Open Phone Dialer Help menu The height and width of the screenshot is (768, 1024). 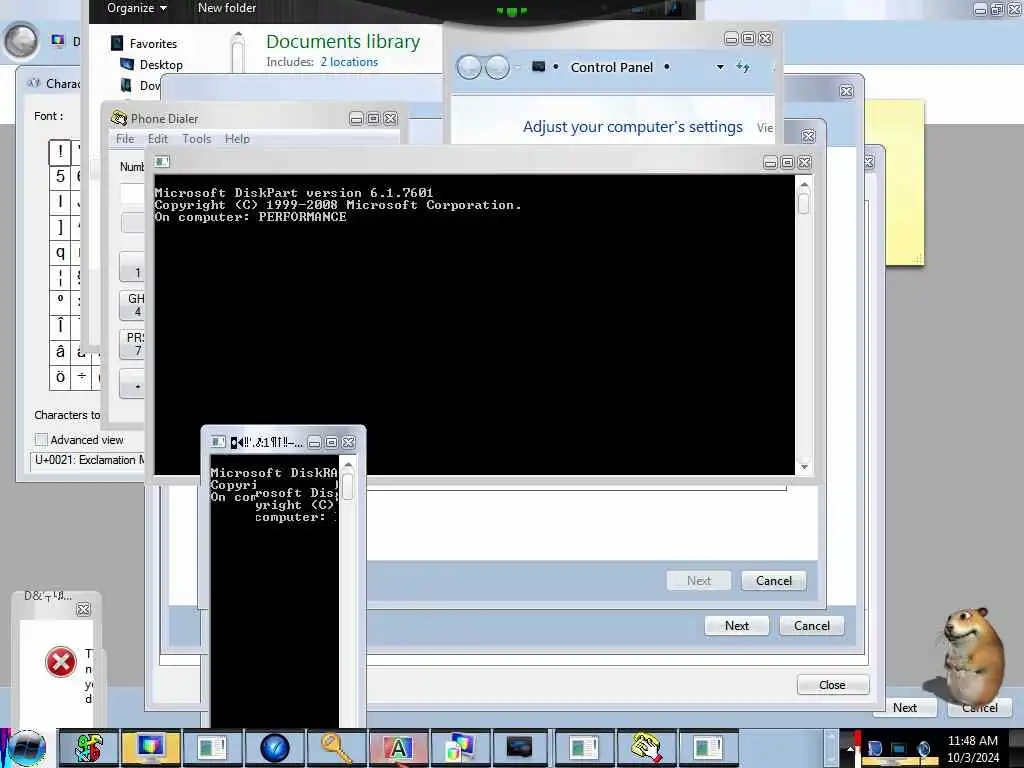tap(237, 138)
